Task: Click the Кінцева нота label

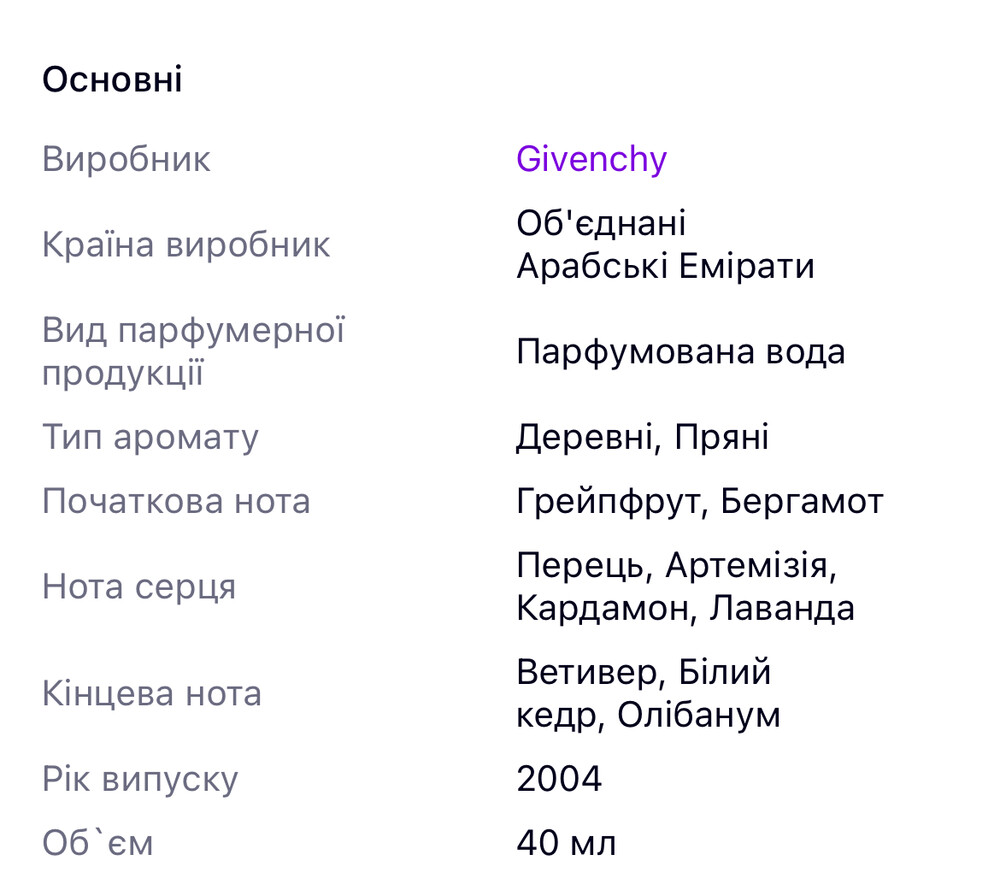Action: (x=152, y=694)
